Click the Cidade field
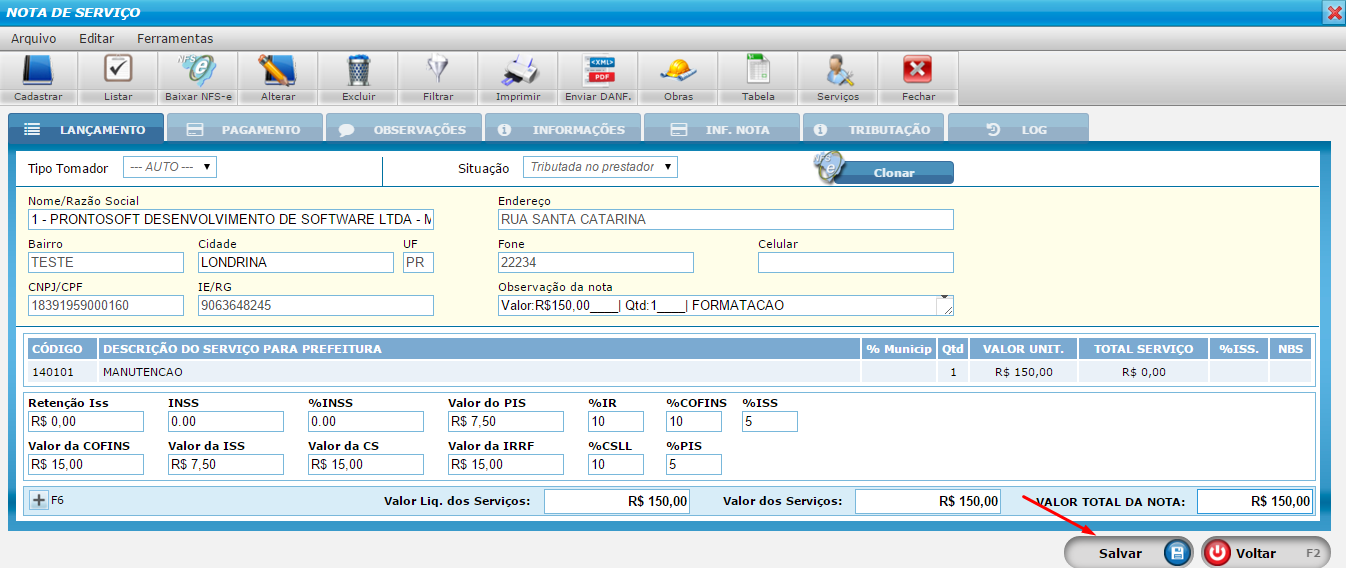 (296, 262)
